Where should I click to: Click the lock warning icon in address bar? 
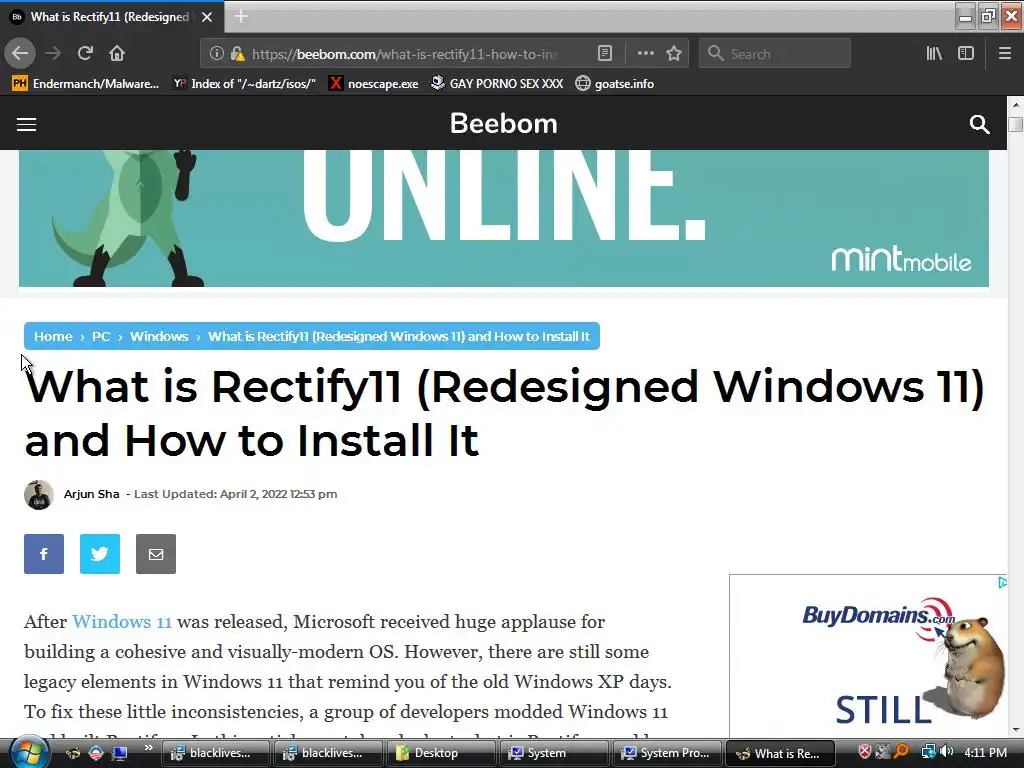click(x=238, y=54)
